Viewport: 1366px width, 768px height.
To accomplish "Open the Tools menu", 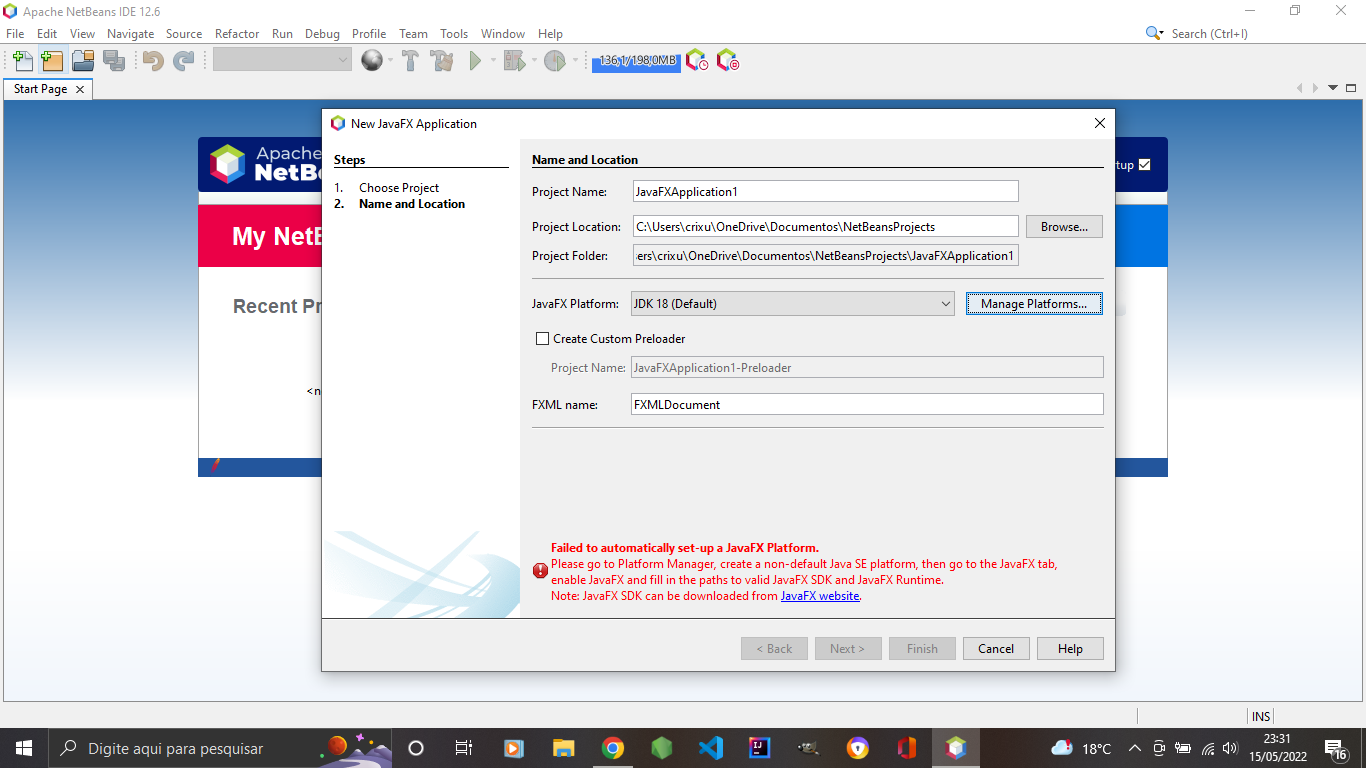I will (454, 33).
